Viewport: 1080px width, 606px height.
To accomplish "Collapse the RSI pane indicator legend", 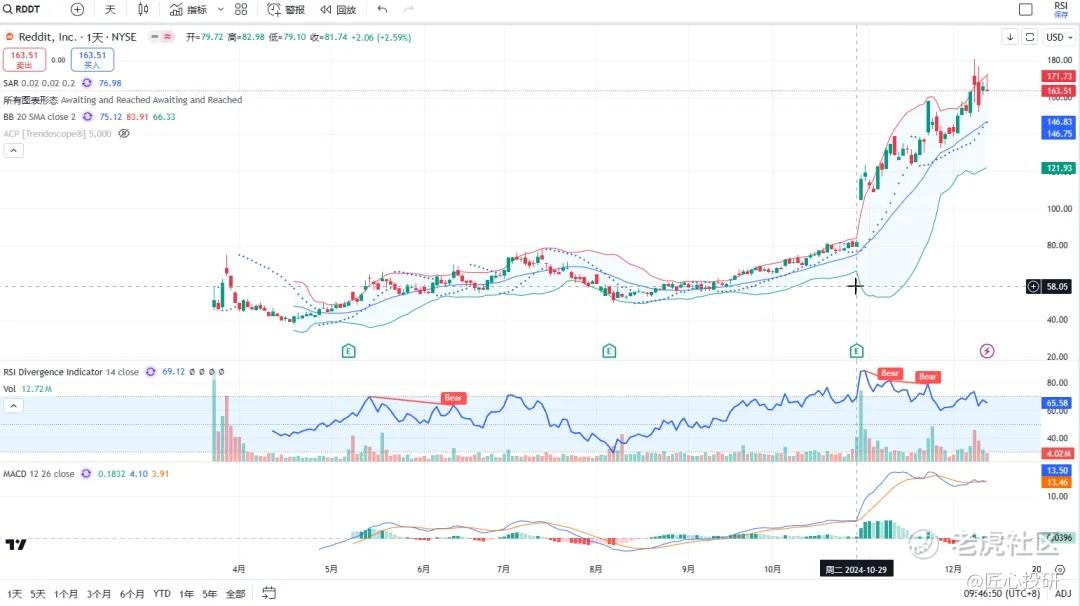I will (x=14, y=406).
